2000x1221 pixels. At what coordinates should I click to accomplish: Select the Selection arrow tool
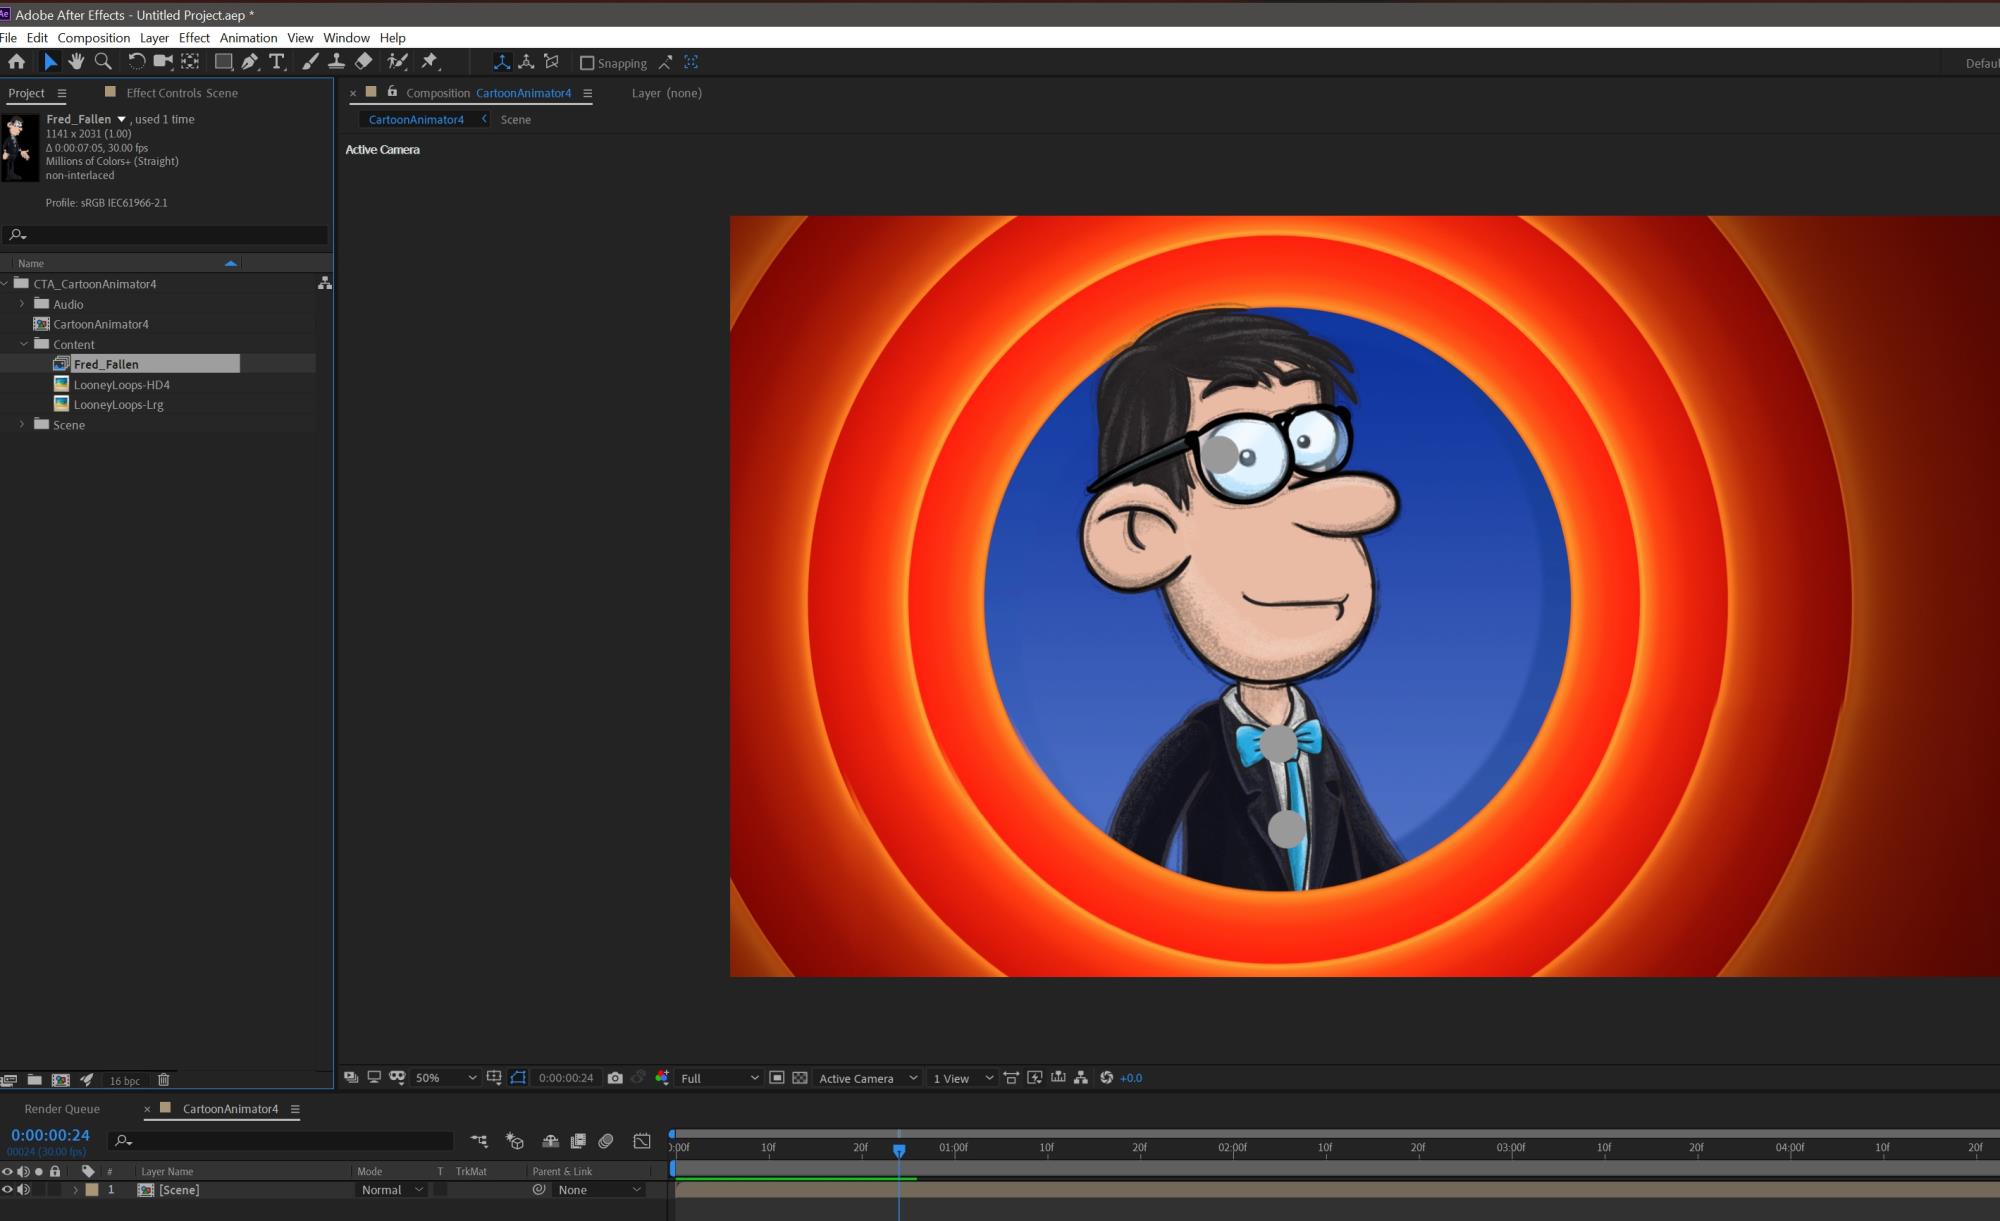[50, 62]
